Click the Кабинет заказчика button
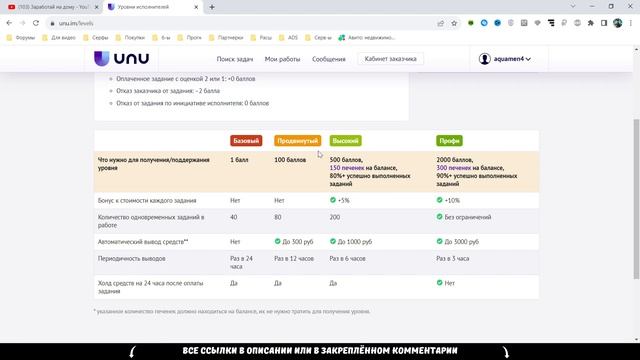640x360 pixels. click(391, 59)
